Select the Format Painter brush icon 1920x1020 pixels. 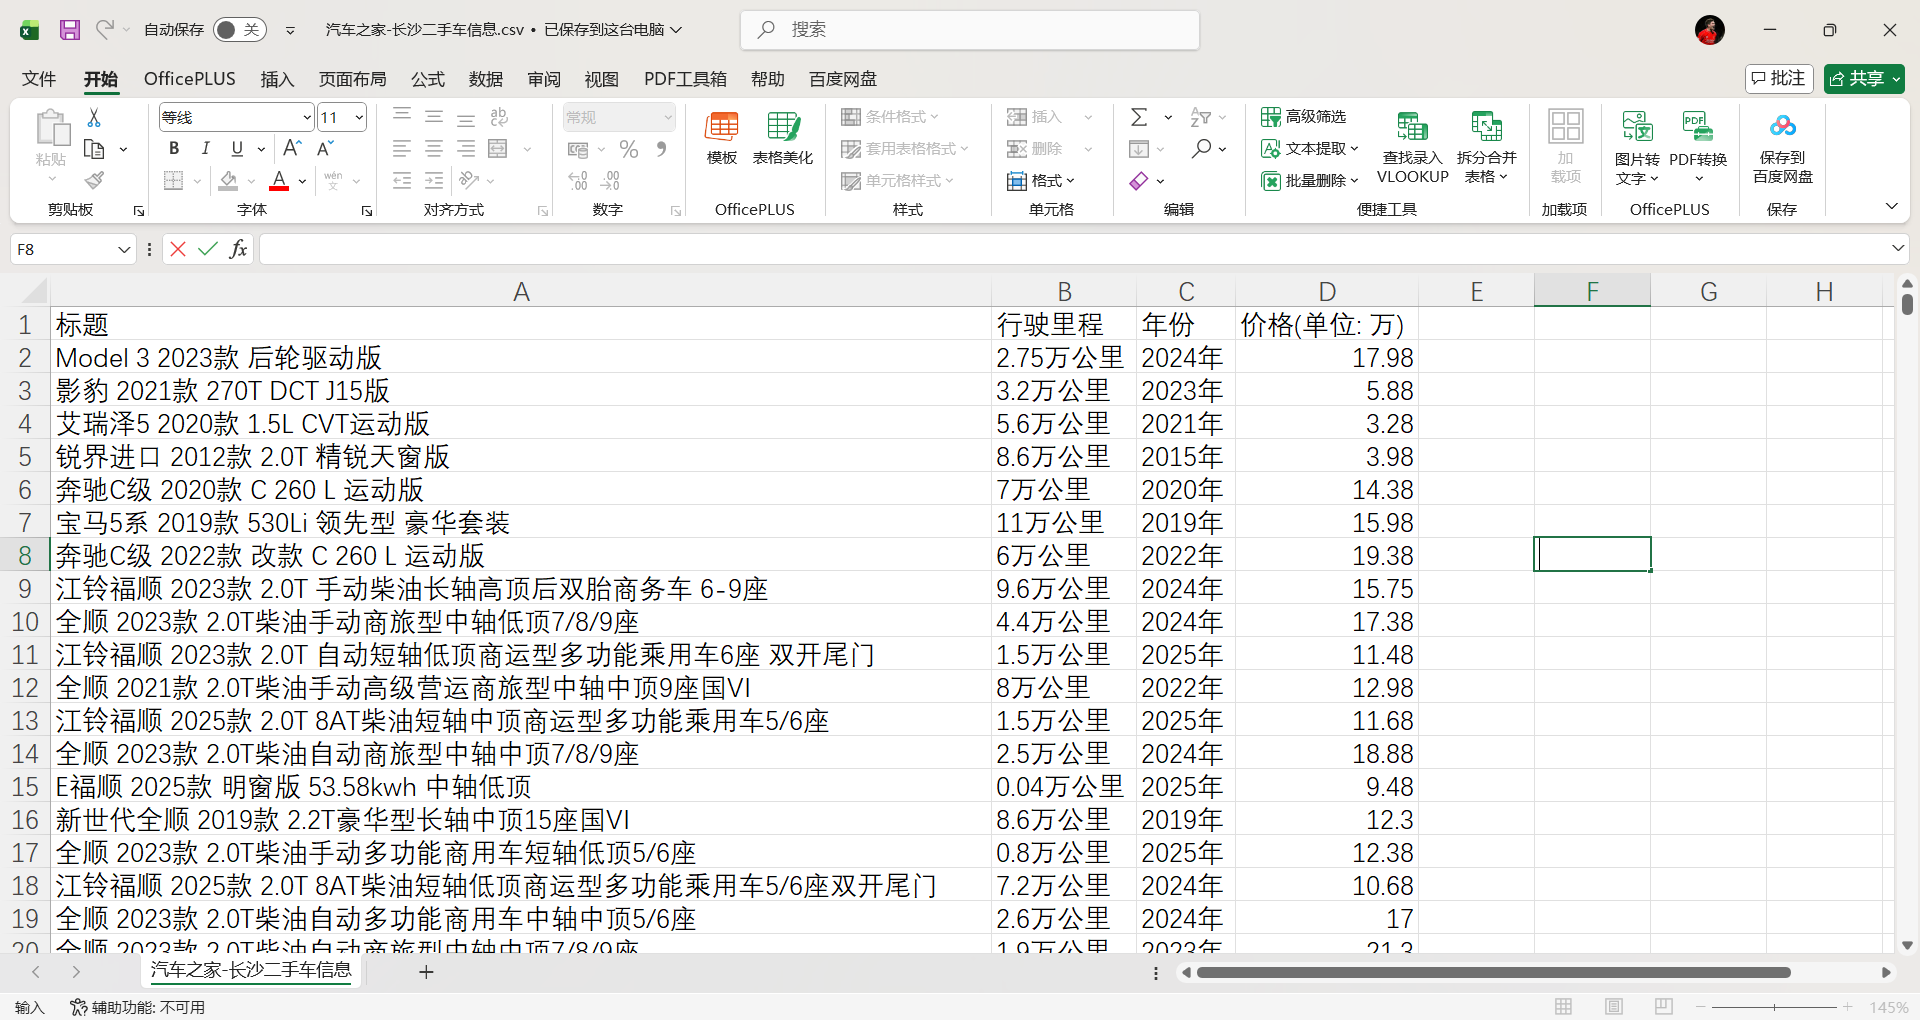[94, 180]
